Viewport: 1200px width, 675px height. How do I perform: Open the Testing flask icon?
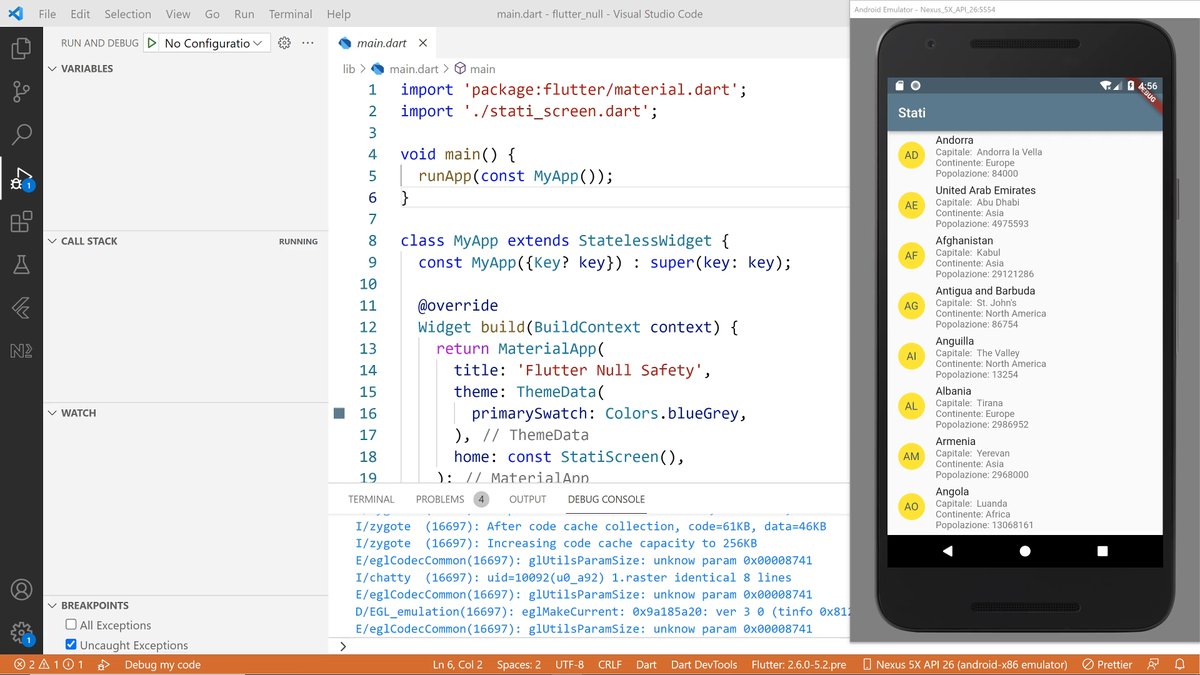click(x=20, y=265)
